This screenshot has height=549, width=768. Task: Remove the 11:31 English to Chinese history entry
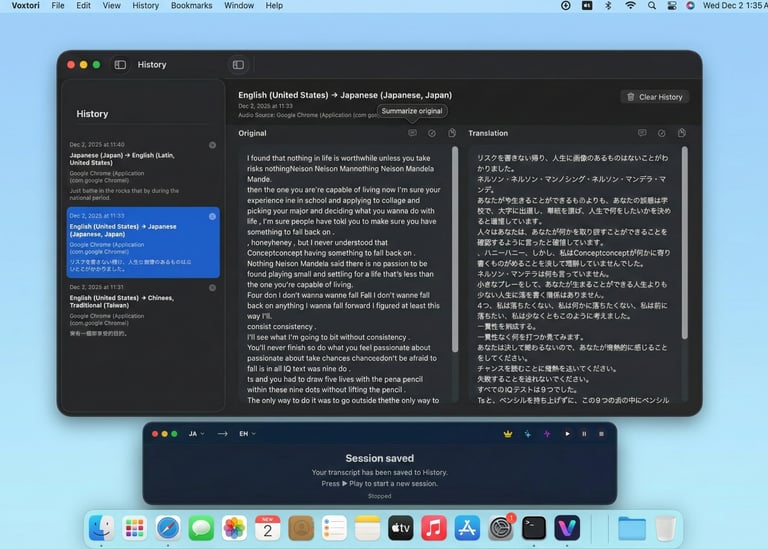click(212, 288)
